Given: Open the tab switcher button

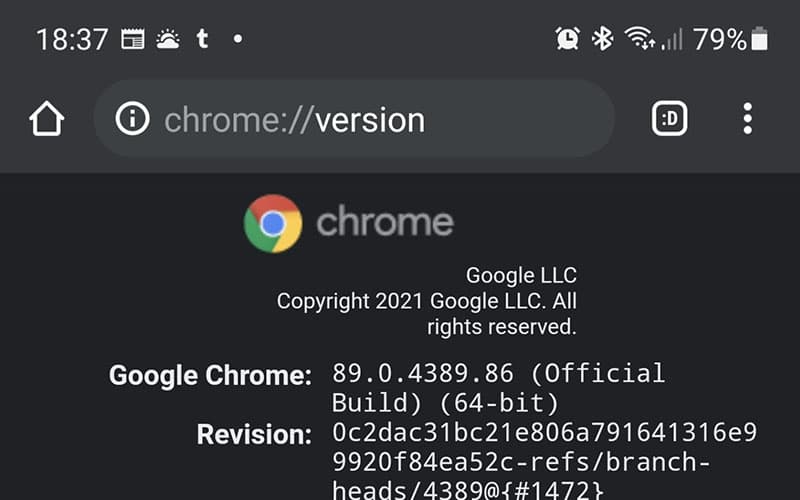Looking at the screenshot, I should click(670, 120).
